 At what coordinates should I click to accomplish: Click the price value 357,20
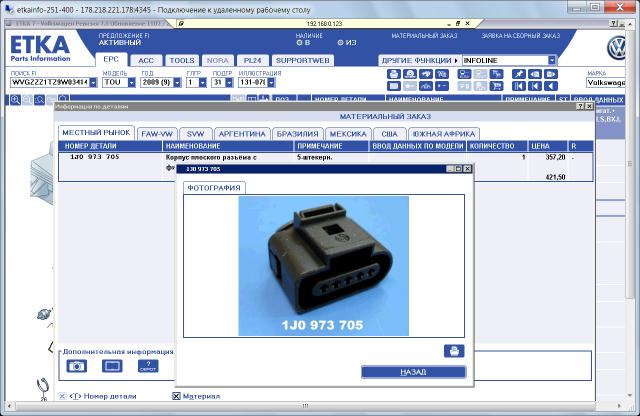coord(555,157)
